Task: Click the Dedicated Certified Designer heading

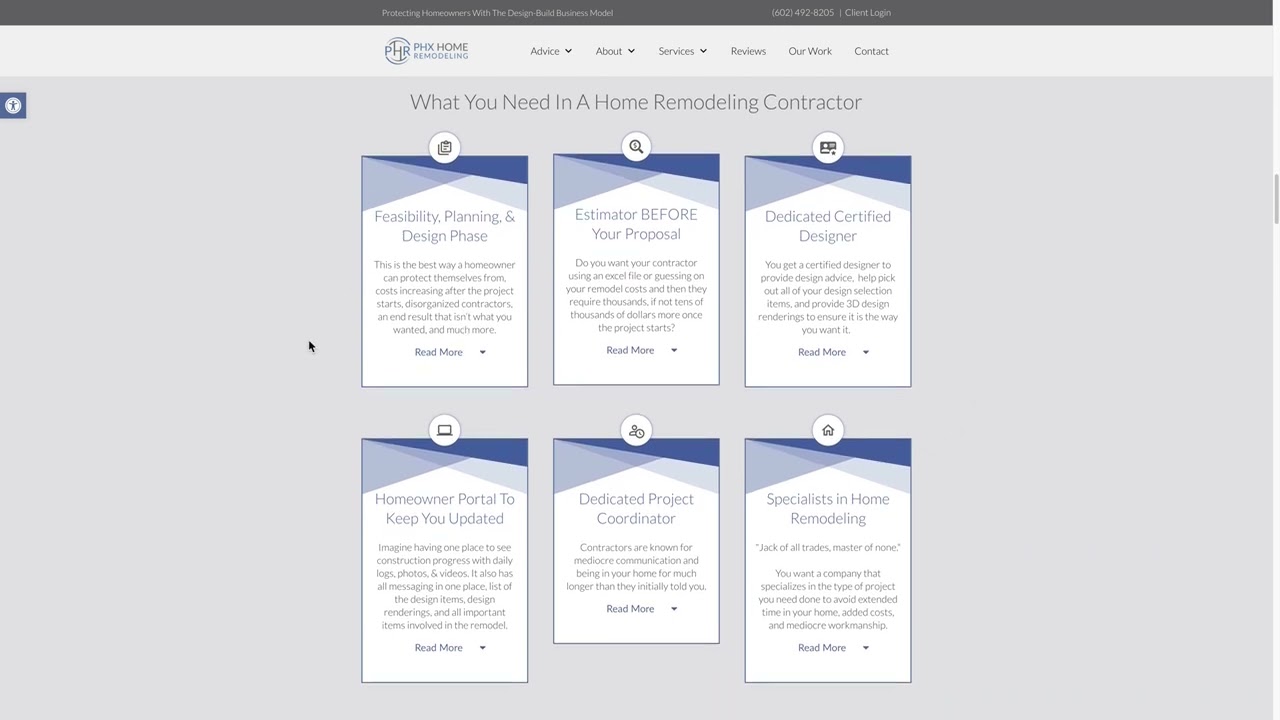Action: pos(828,226)
